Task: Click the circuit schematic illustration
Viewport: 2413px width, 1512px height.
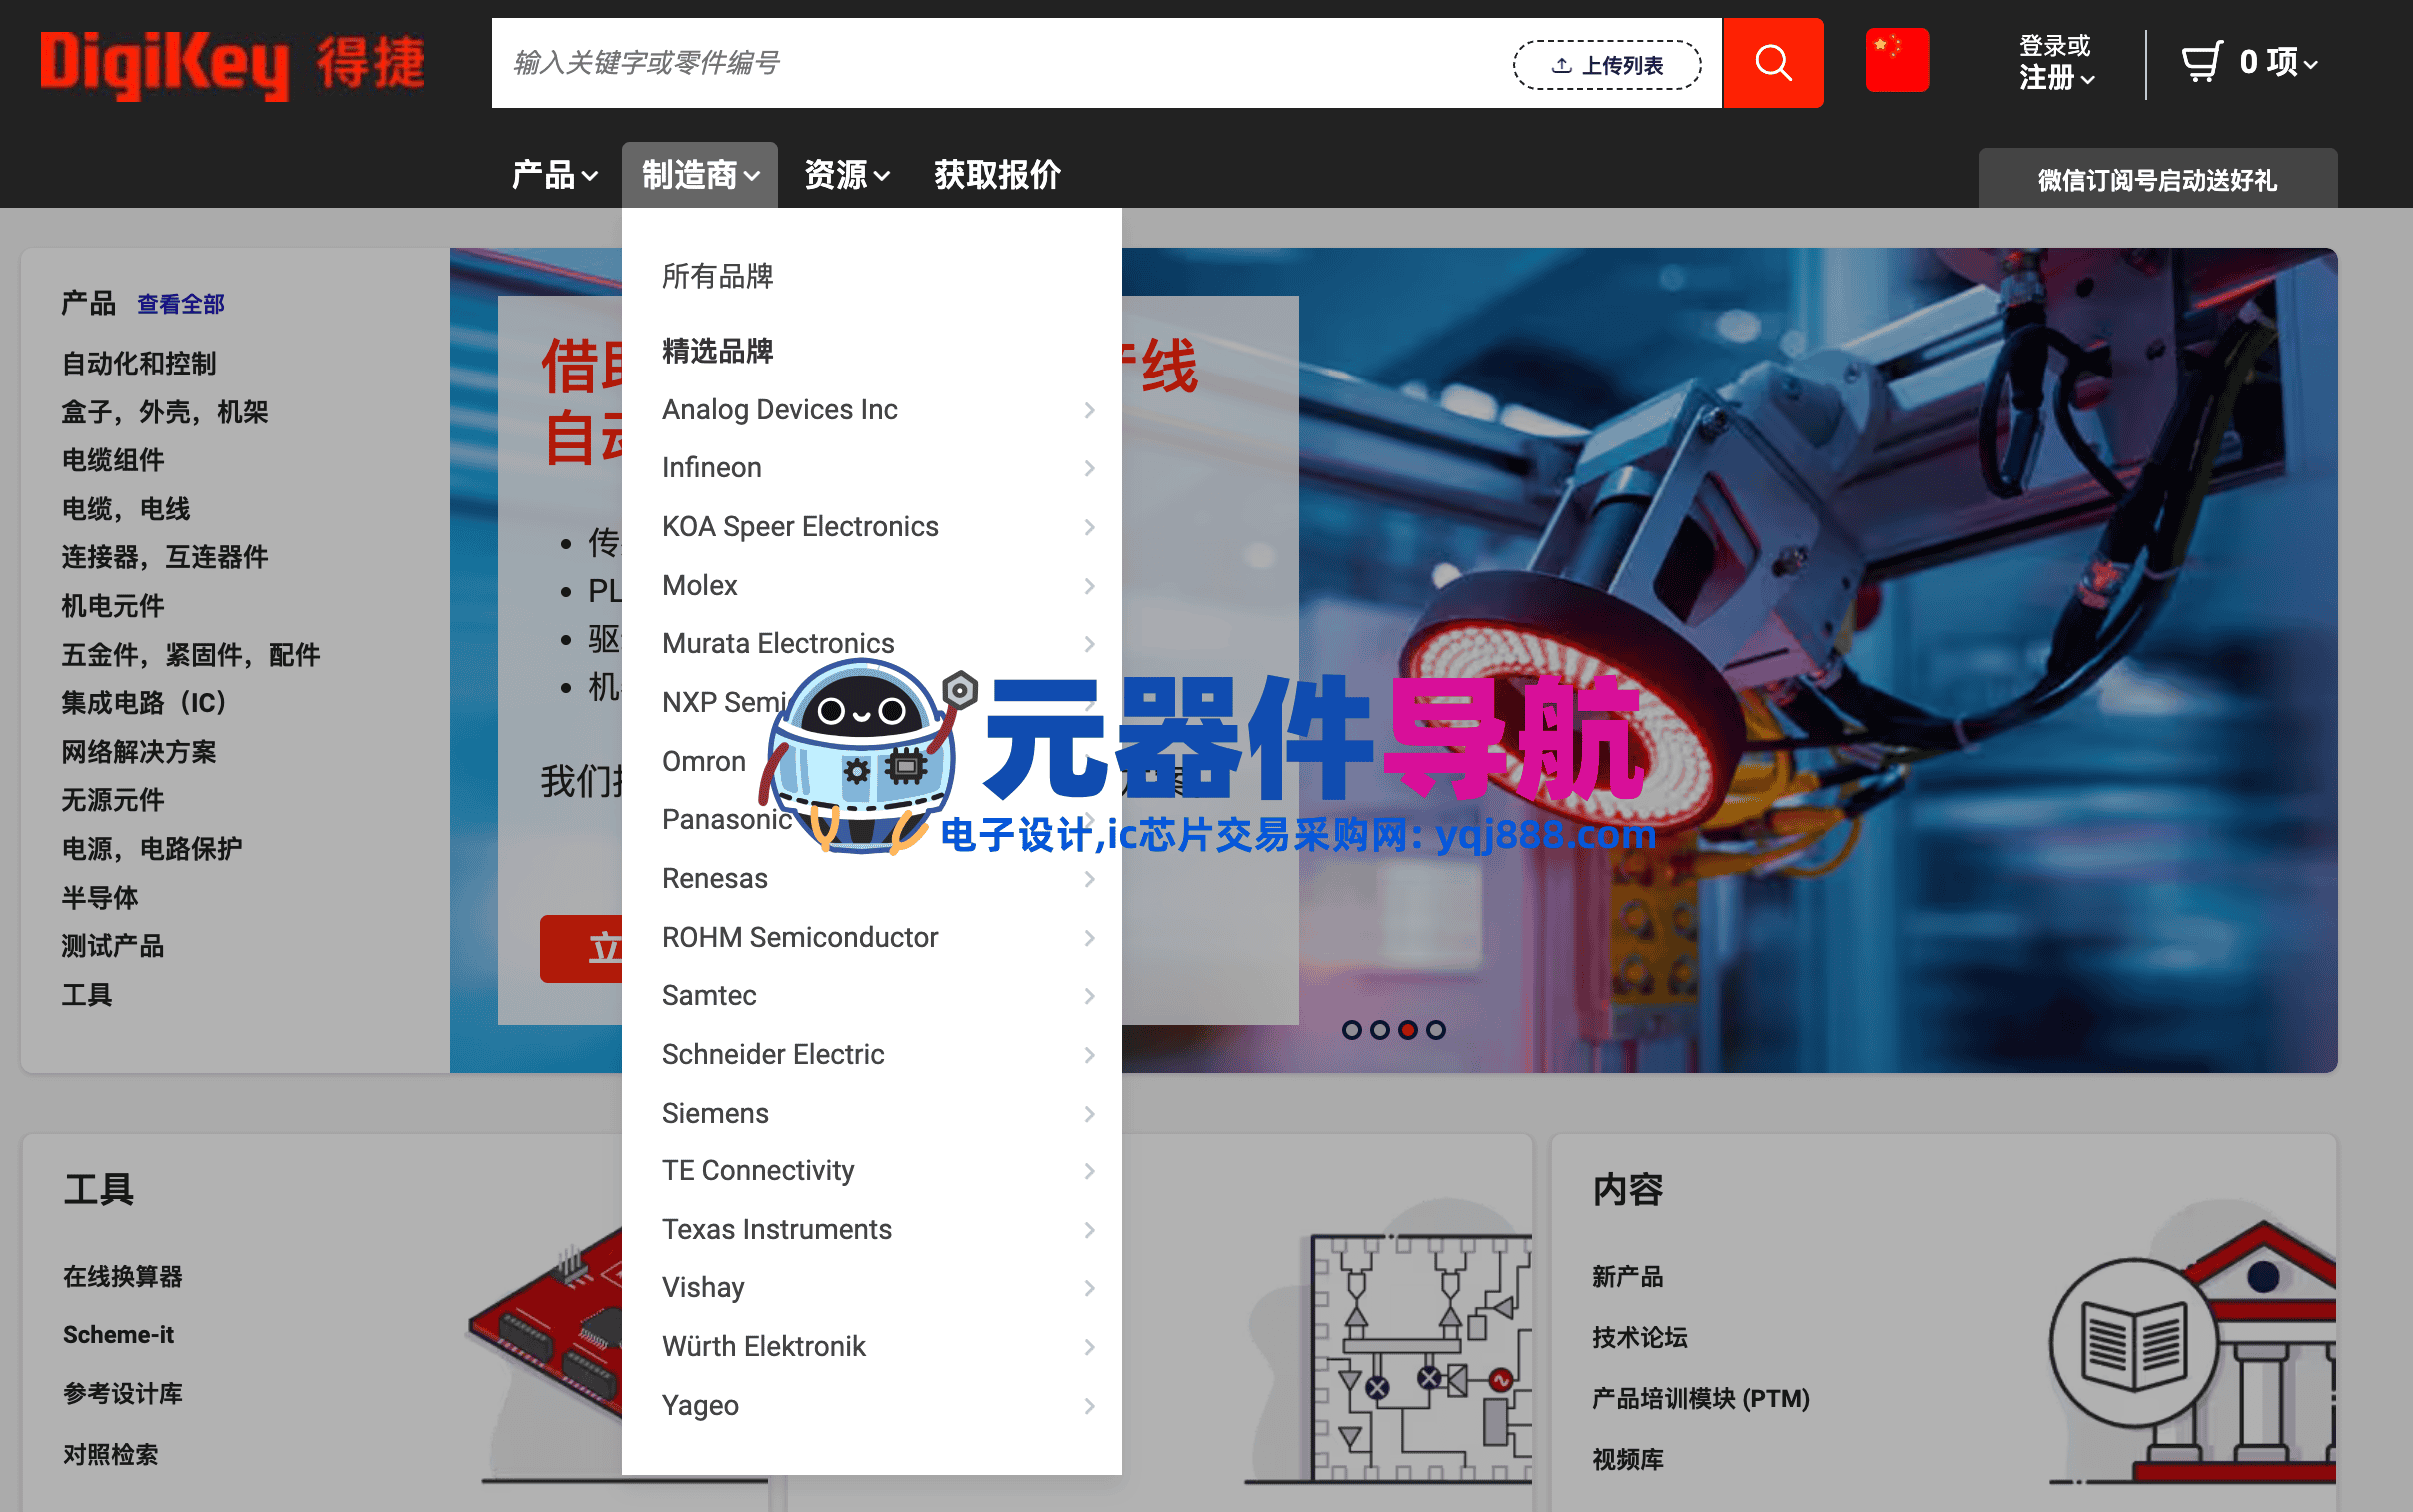Action: tap(1420, 1360)
